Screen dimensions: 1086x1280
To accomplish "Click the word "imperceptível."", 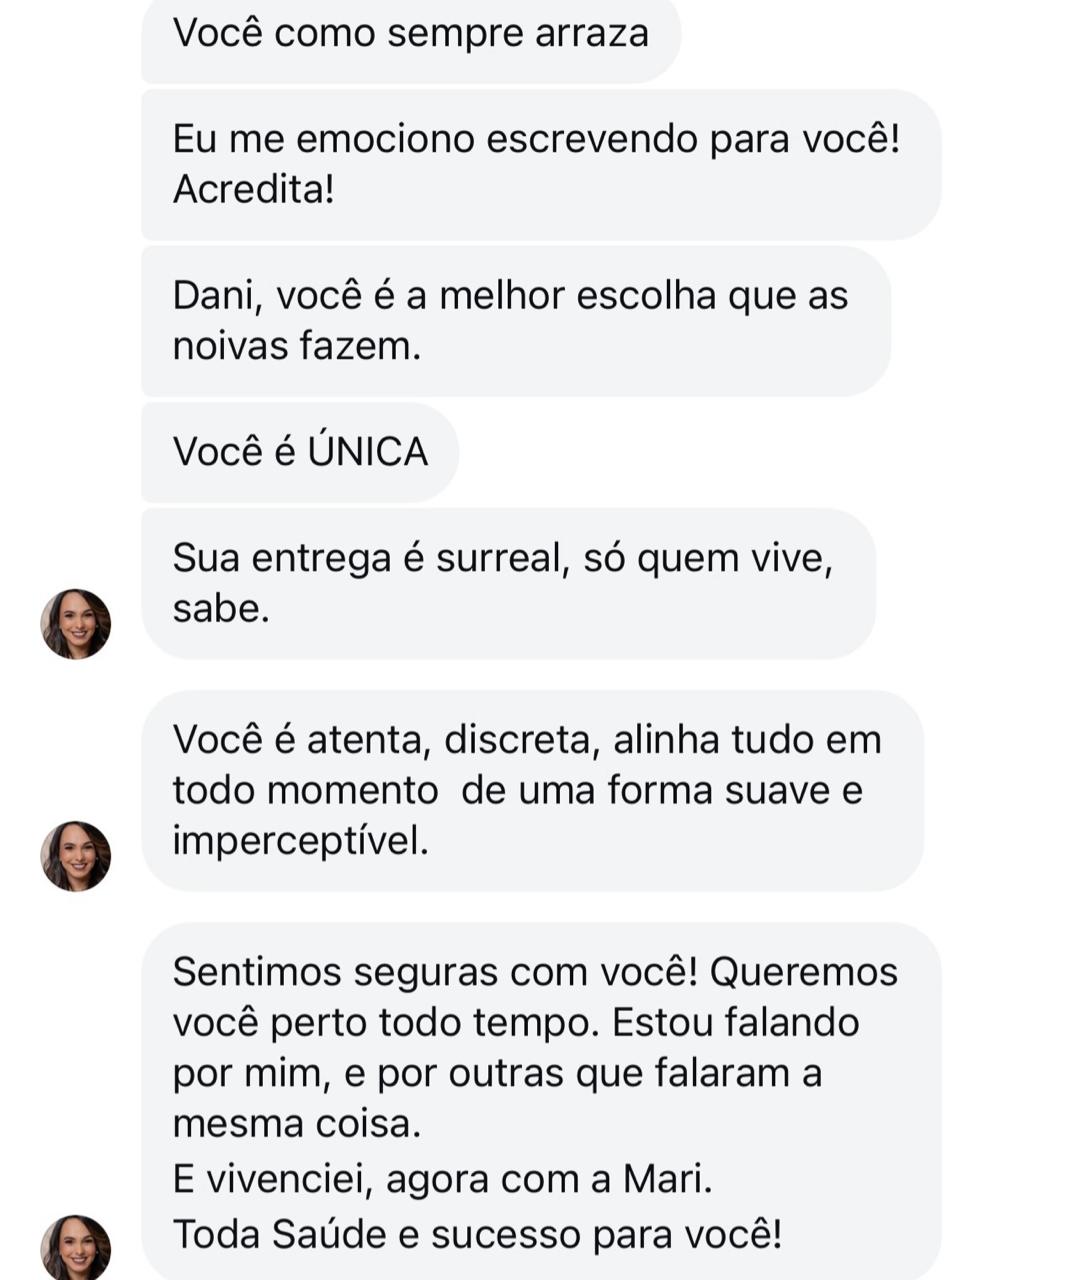I will (x=300, y=841).
